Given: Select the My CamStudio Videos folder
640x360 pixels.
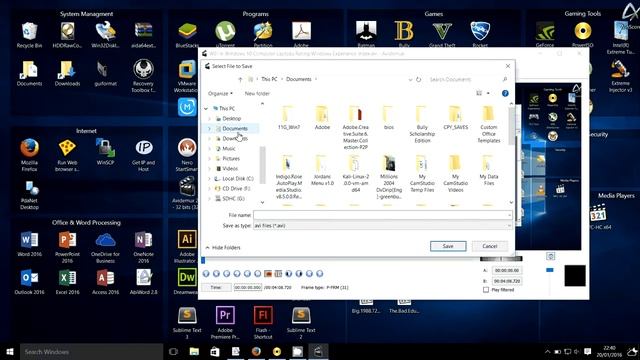Looking at the screenshot, I should click(456, 174).
